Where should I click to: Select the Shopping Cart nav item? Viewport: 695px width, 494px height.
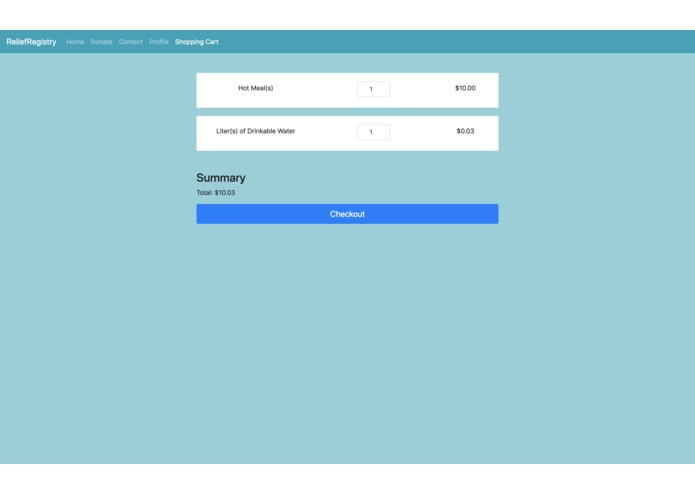pyautogui.click(x=197, y=42)
